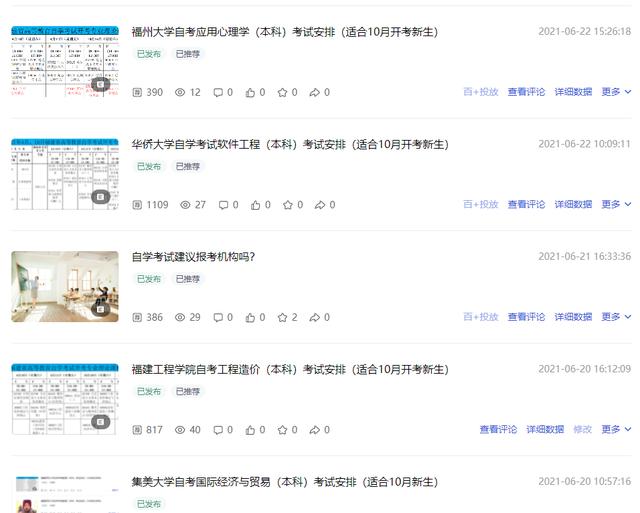The width and height of the screenshot is (640, 513).
Task: Open 华侨大学自学考试软件工程 article title
Action: click(x=290, y=144)
